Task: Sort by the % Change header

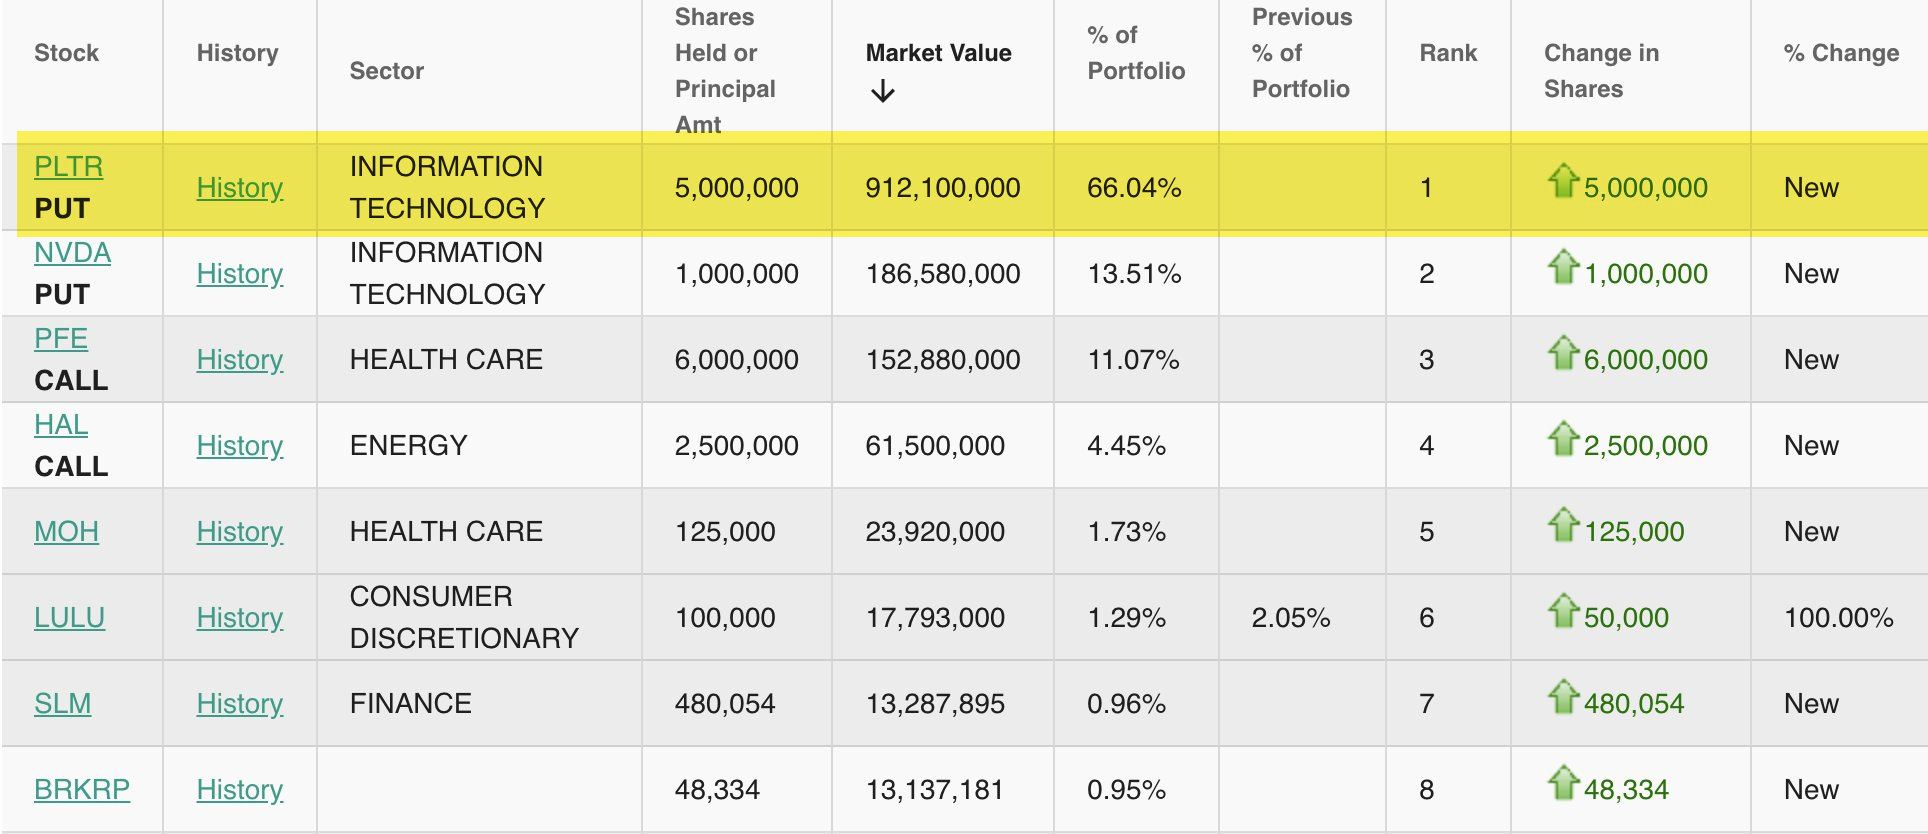Action: tap(1841, 53)
